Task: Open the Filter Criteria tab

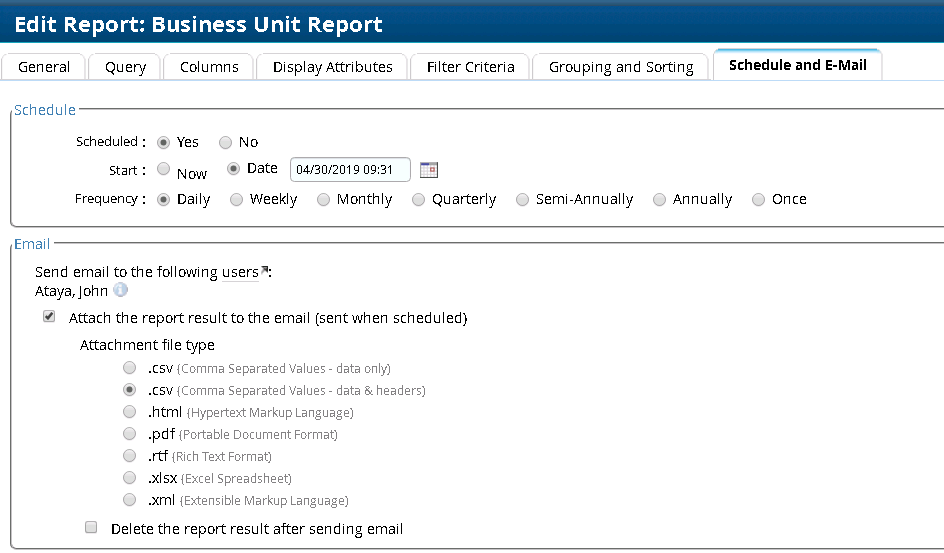Action: click(x=470, y=67)
